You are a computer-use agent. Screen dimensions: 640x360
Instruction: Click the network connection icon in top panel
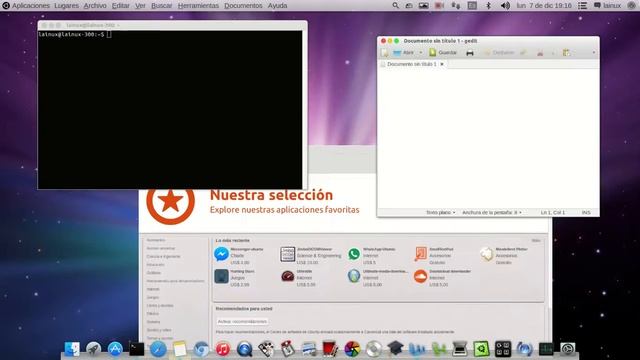pyautogui.click(x=456, y=6)
